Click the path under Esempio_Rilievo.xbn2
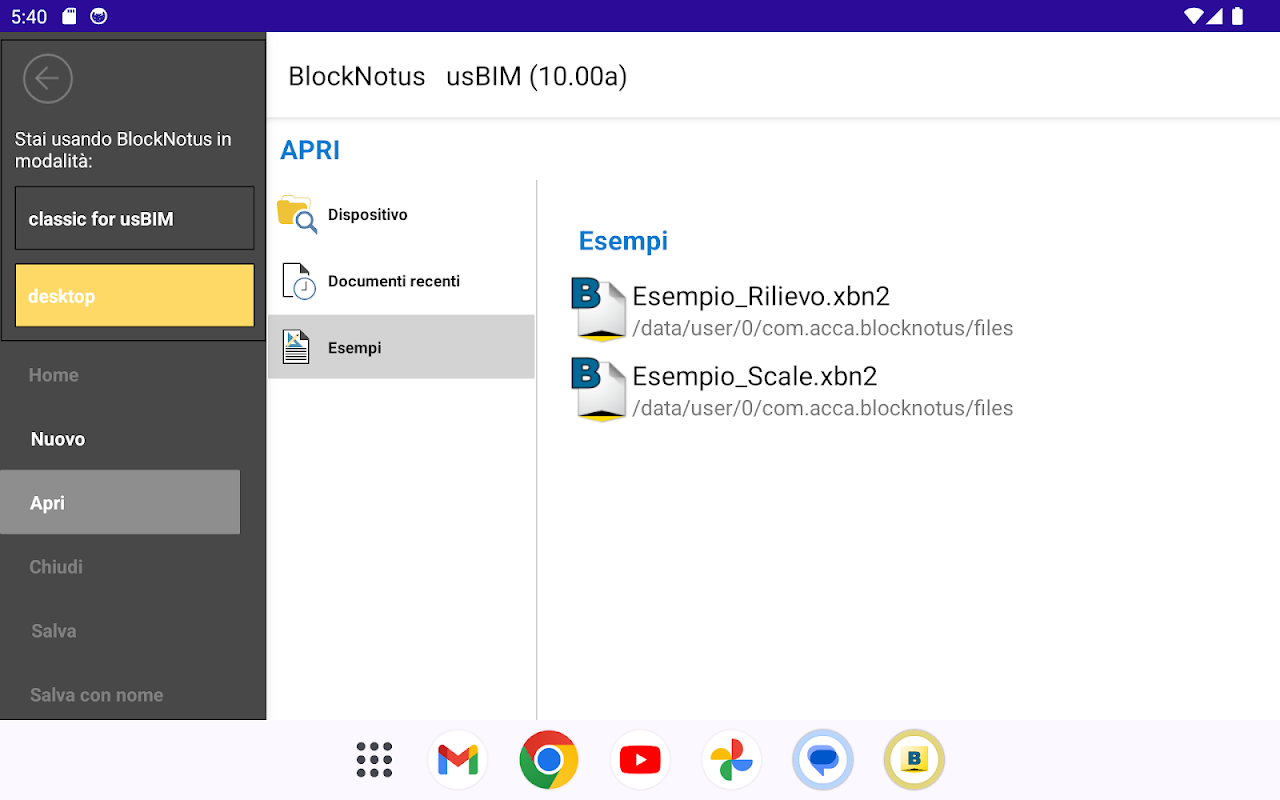The width and height of the screenshot is (1280, 800). [x=823, y=328]
